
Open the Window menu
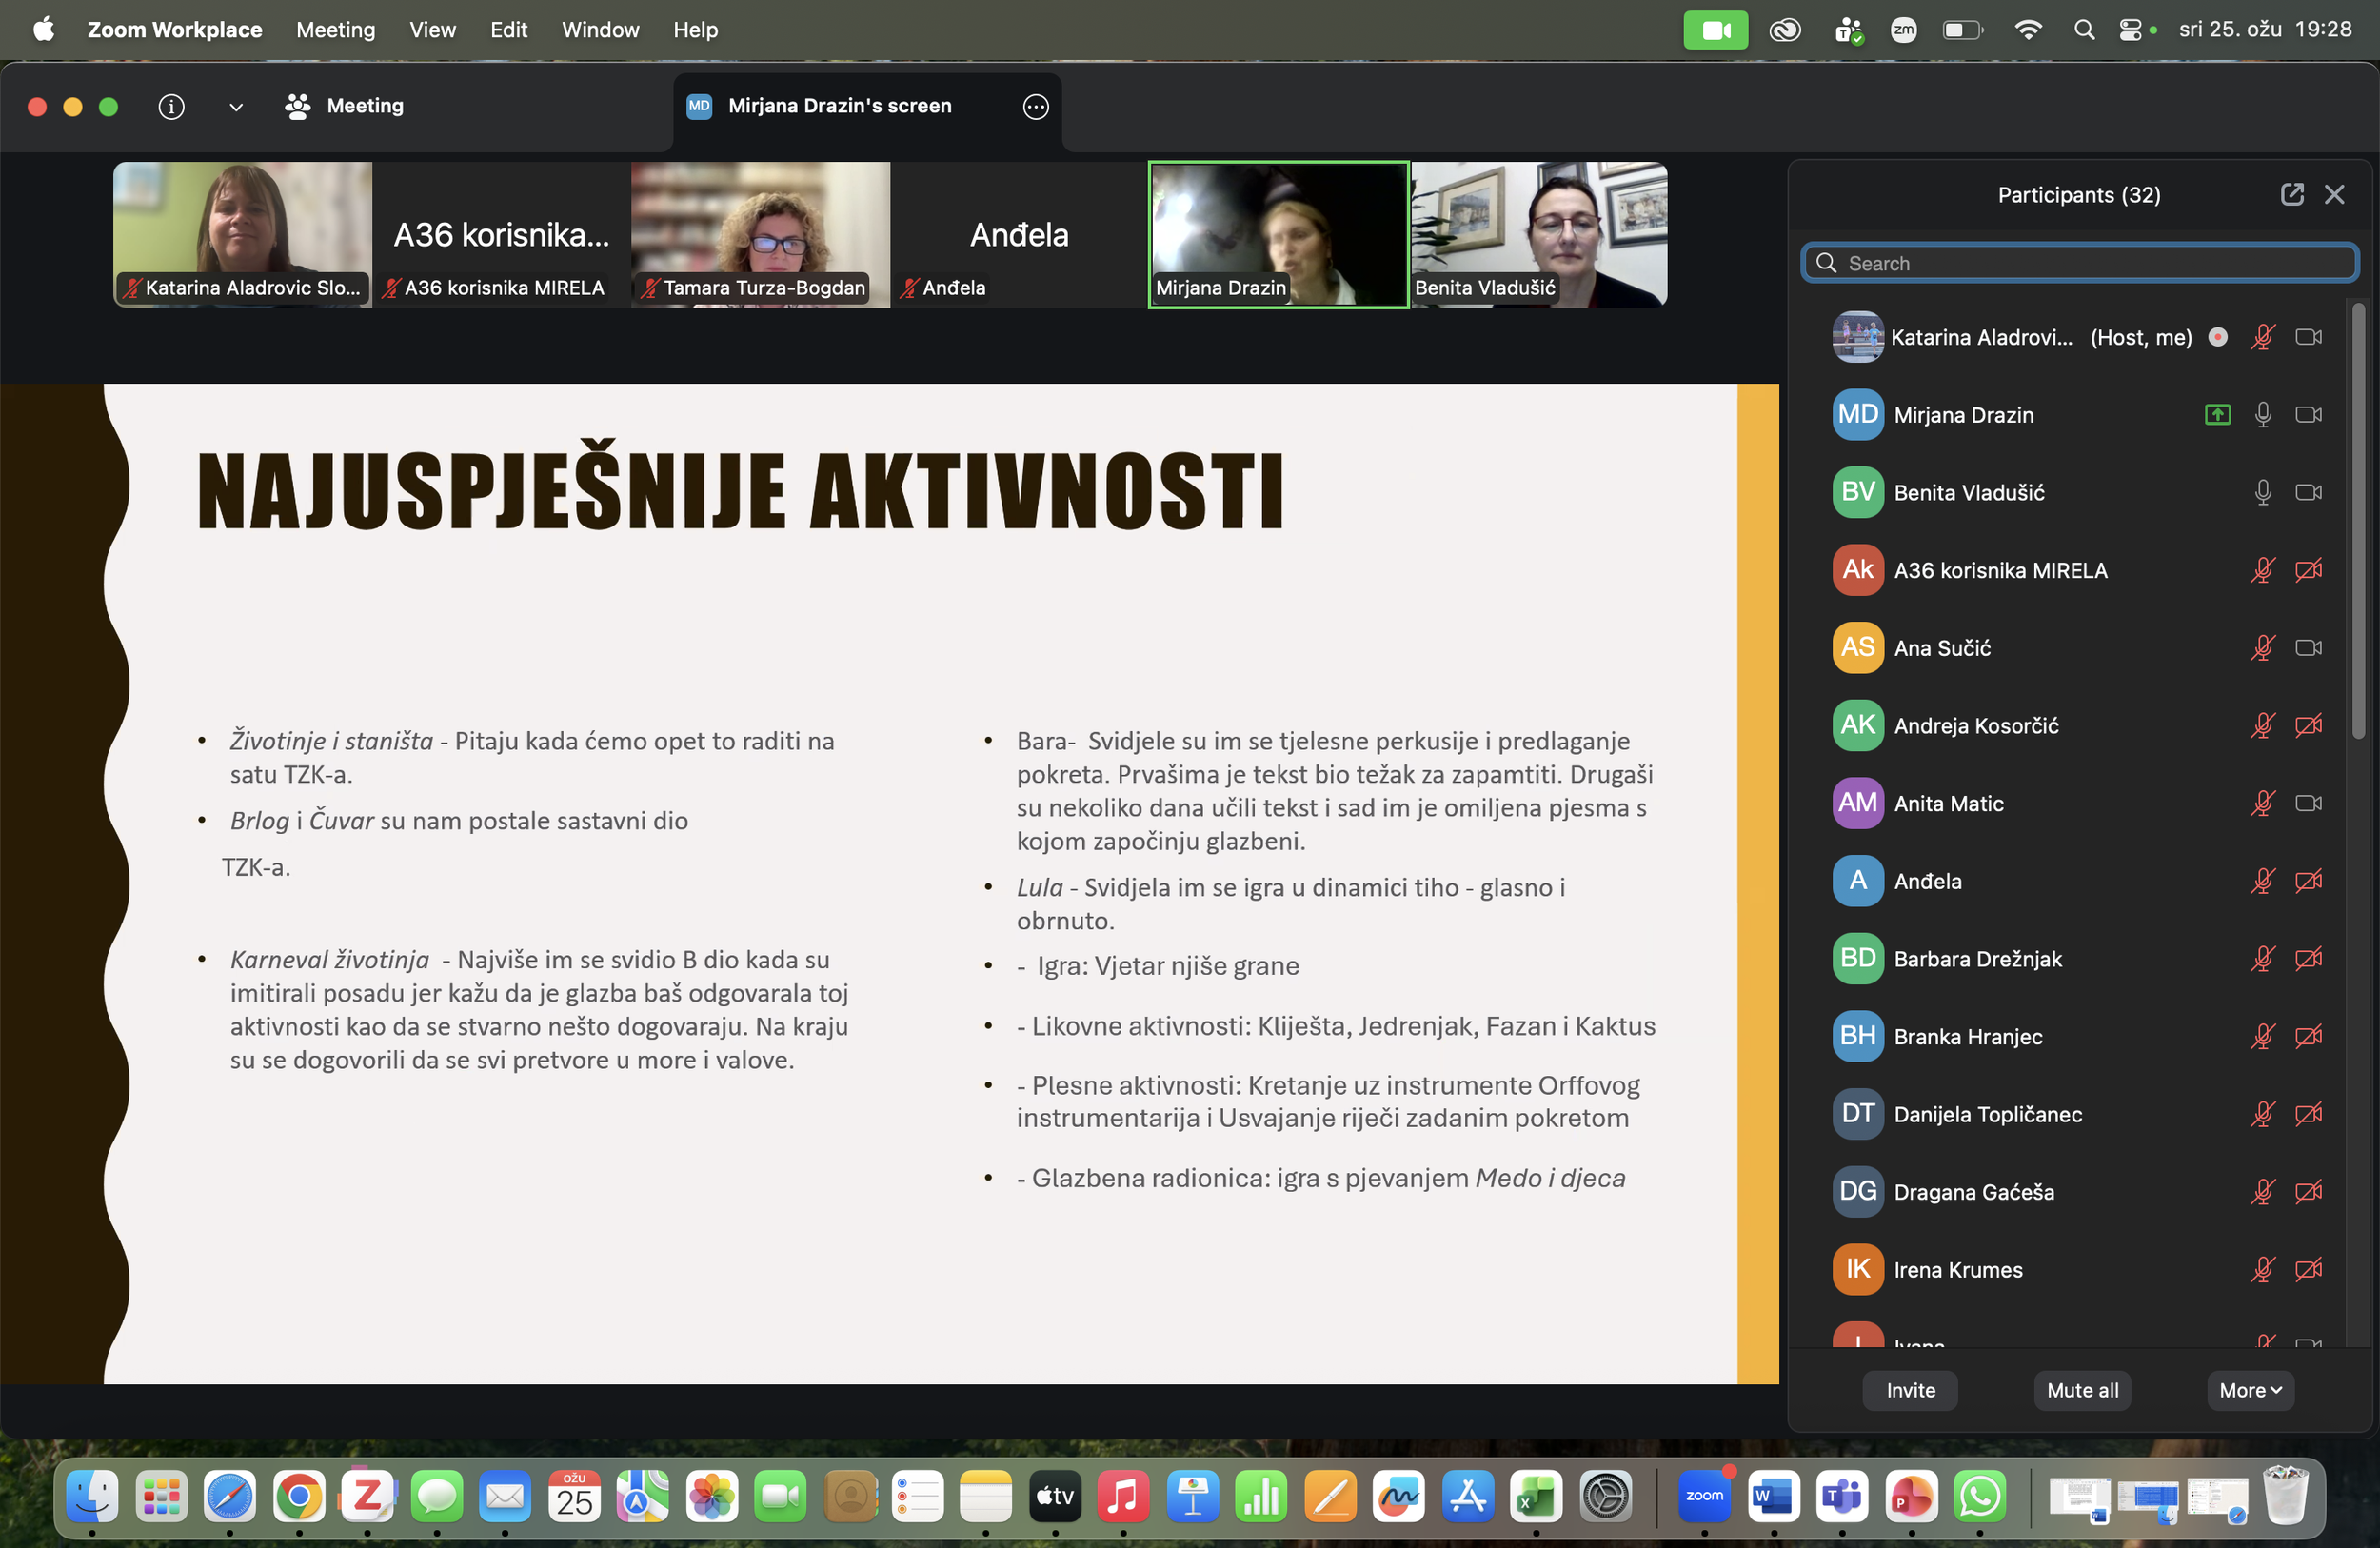coord(600,30)
